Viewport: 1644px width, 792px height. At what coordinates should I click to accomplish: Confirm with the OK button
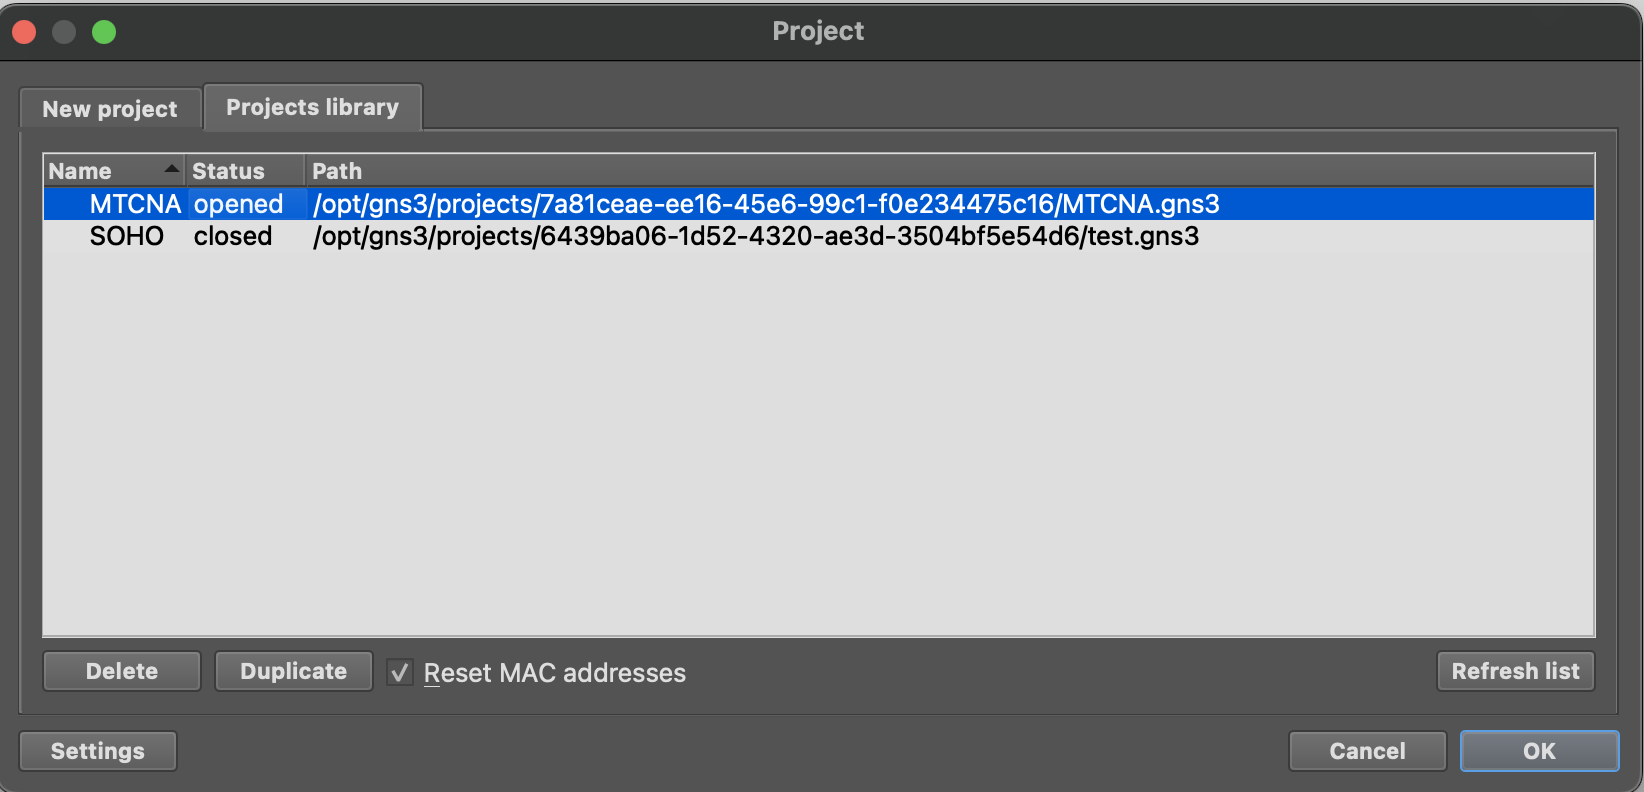click(1539, 751)
